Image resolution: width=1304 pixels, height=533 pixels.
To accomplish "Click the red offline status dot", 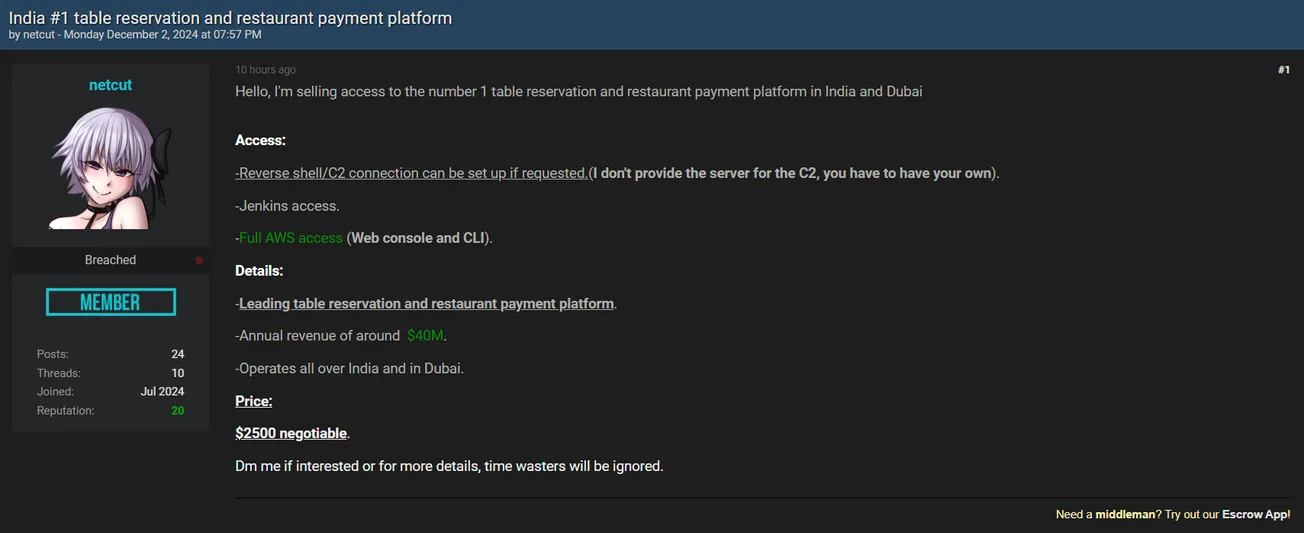I will 199,260.
